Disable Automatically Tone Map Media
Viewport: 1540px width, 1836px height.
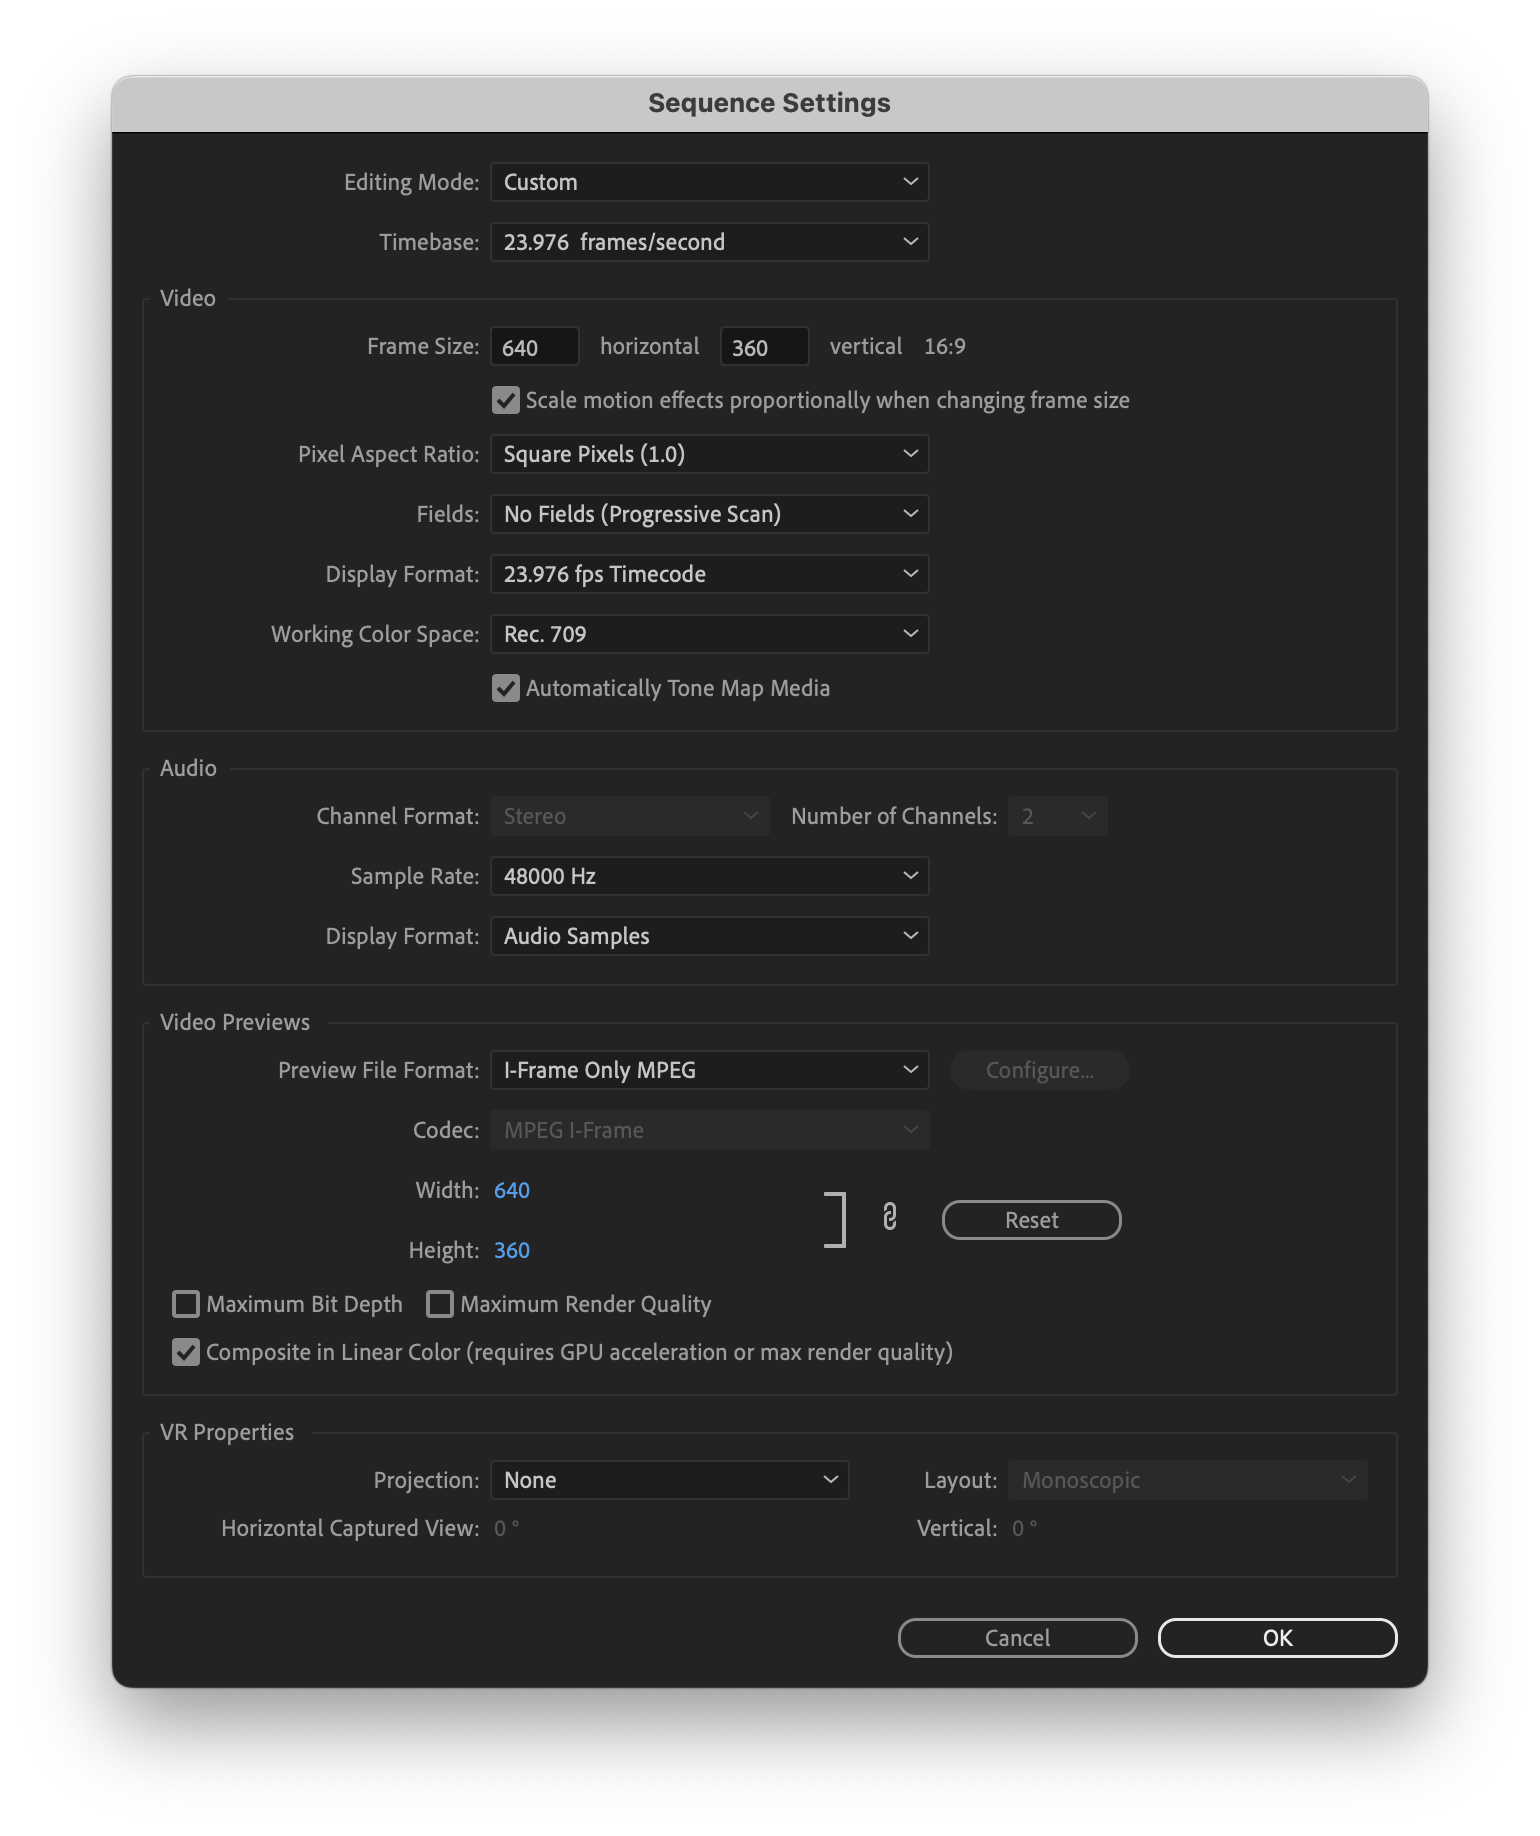point(506,689)
